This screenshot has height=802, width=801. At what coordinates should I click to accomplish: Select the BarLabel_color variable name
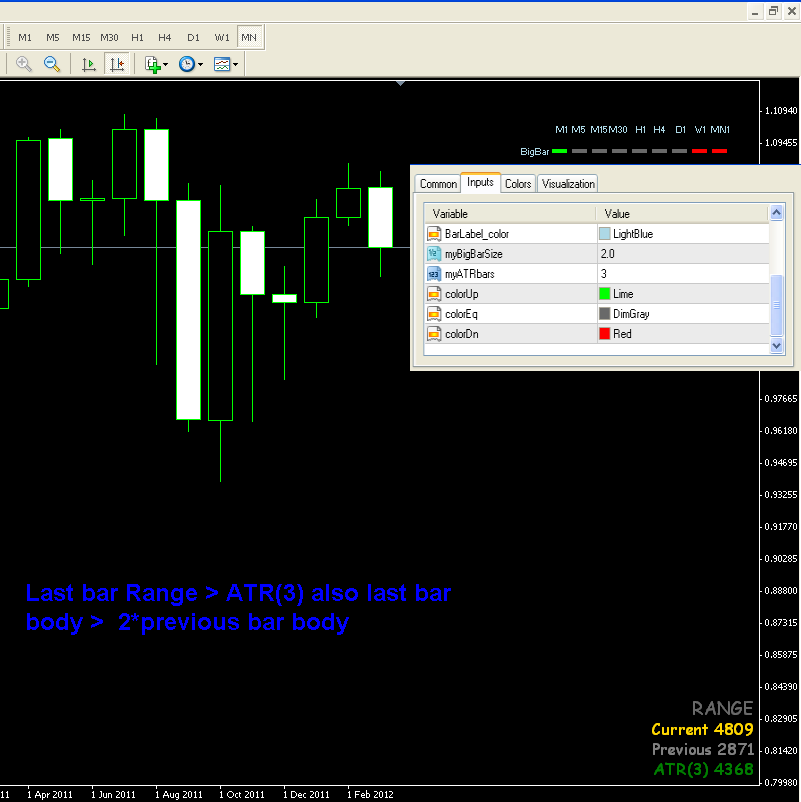click(x=477, y=234)
